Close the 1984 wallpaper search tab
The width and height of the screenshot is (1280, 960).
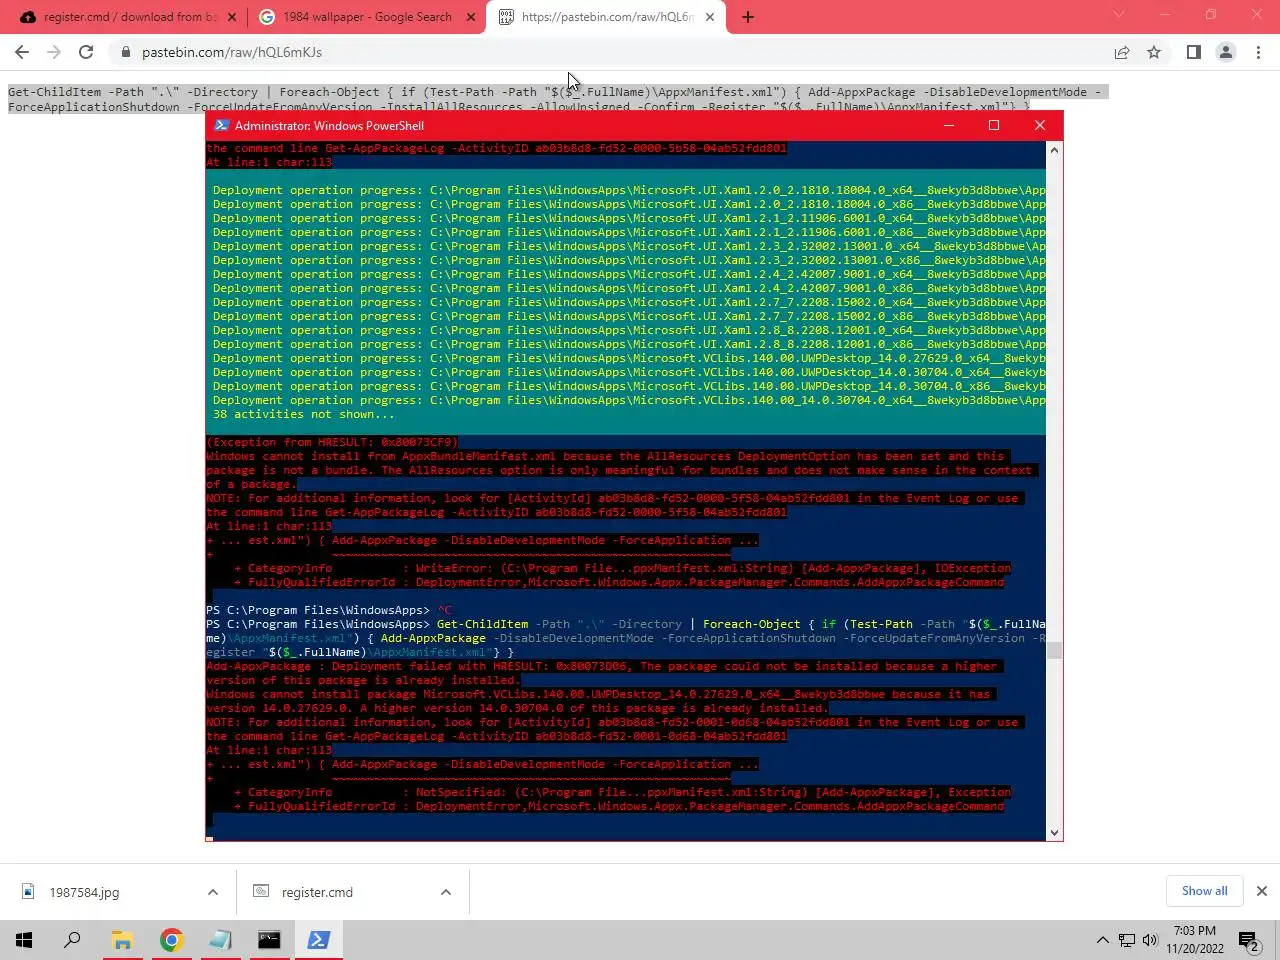(x=471, y=17)
